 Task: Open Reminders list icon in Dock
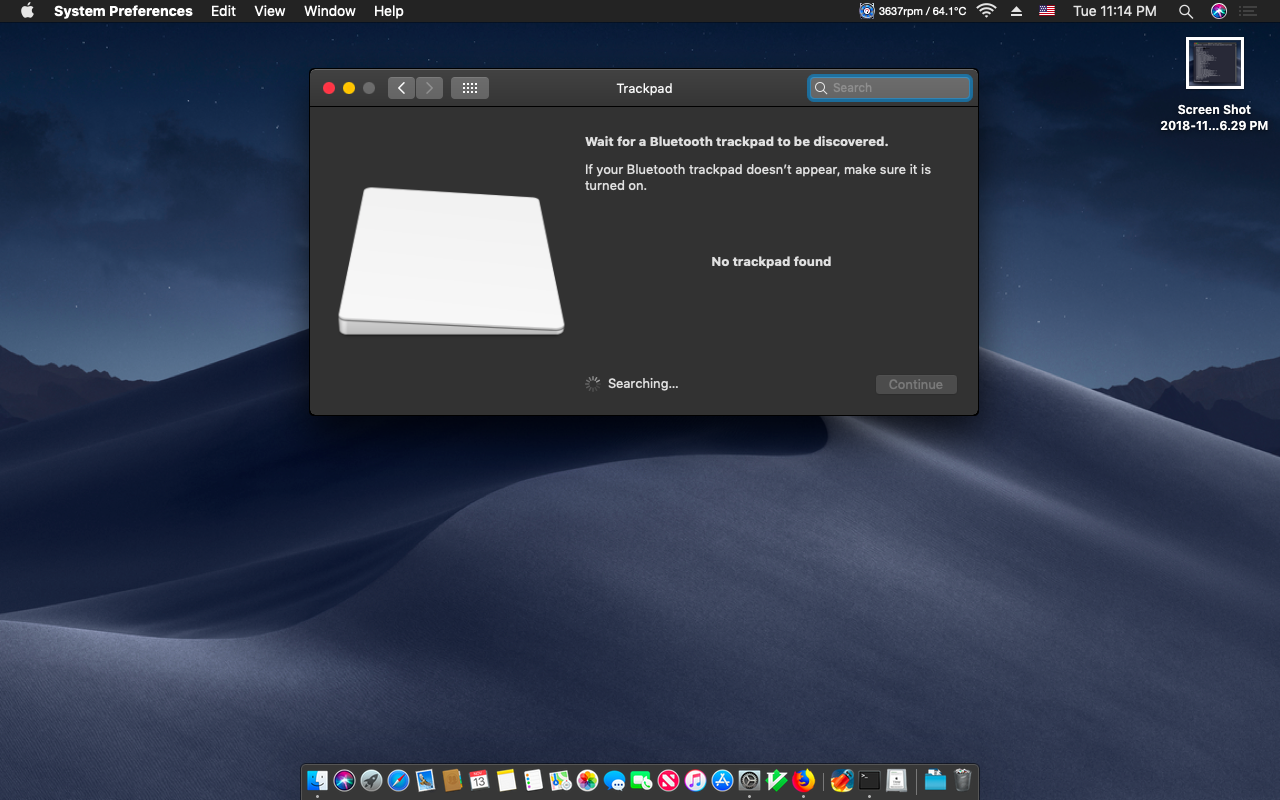tap(533, 780)
